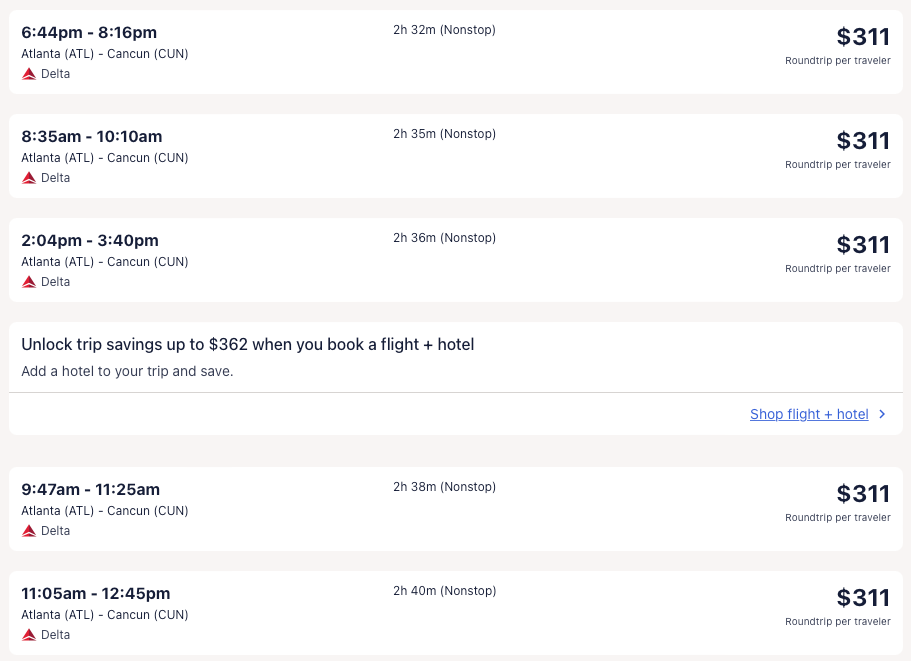Click the Delta logo on the 6:44pm flight
The height and width of the screenshot is (661, 911).
(29, 74)
